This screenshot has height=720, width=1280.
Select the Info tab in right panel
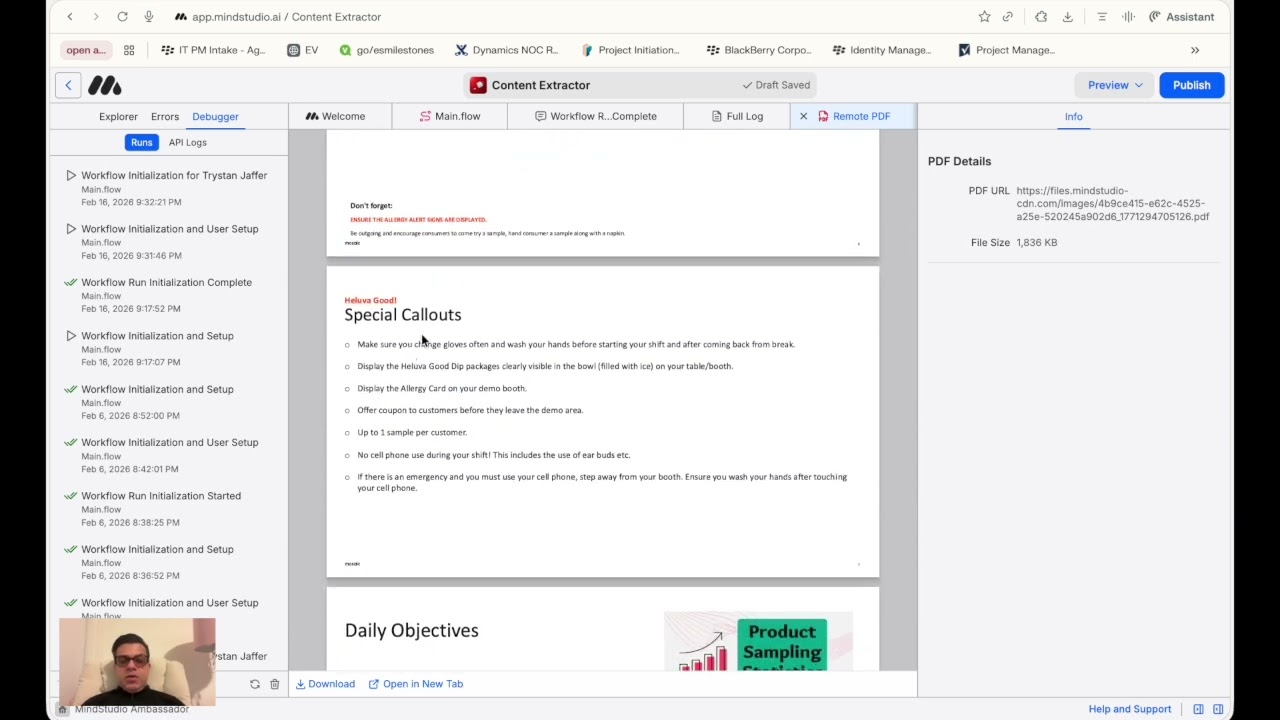[x=1073, y=117]
